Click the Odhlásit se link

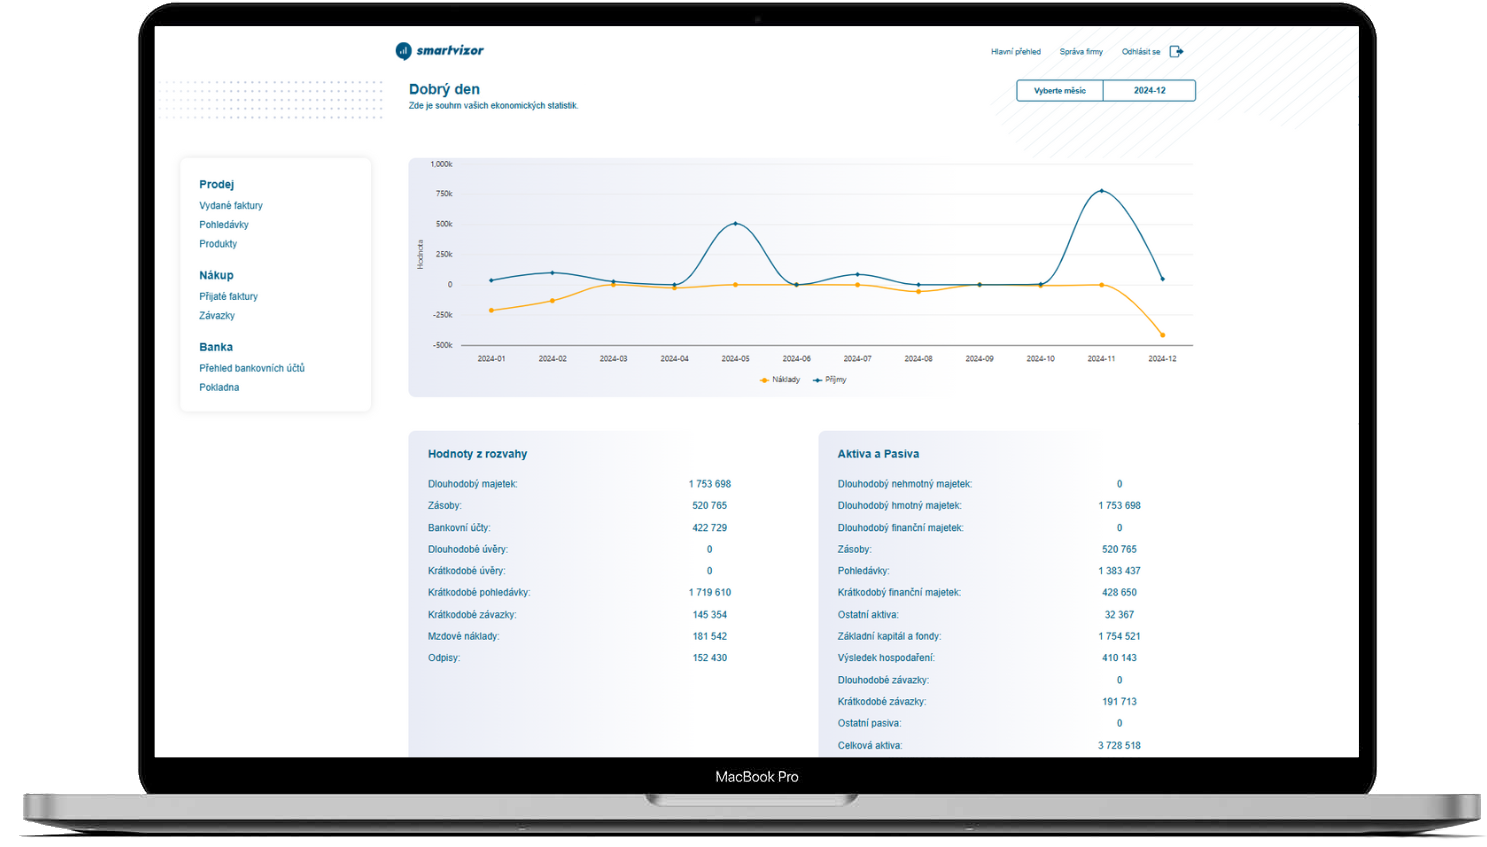tap(1140, 52)
